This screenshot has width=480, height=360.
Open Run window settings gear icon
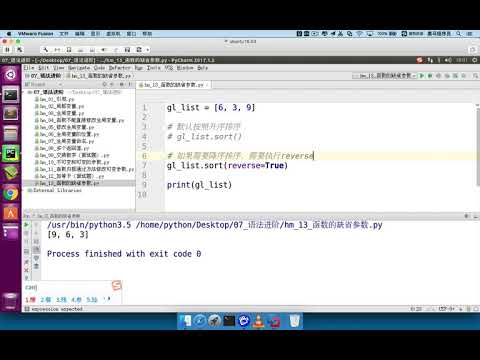click(466, 216)
